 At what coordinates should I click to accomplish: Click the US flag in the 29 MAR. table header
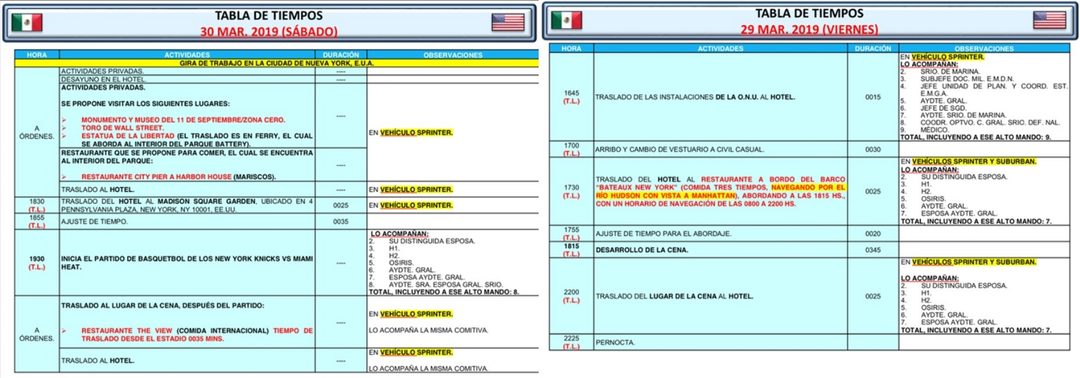click(x=1050, y=20)
